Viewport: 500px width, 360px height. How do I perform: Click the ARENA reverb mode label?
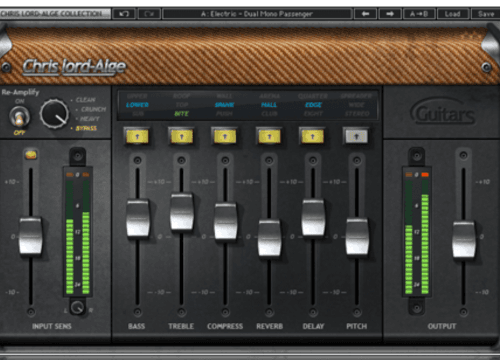(269, 96)
